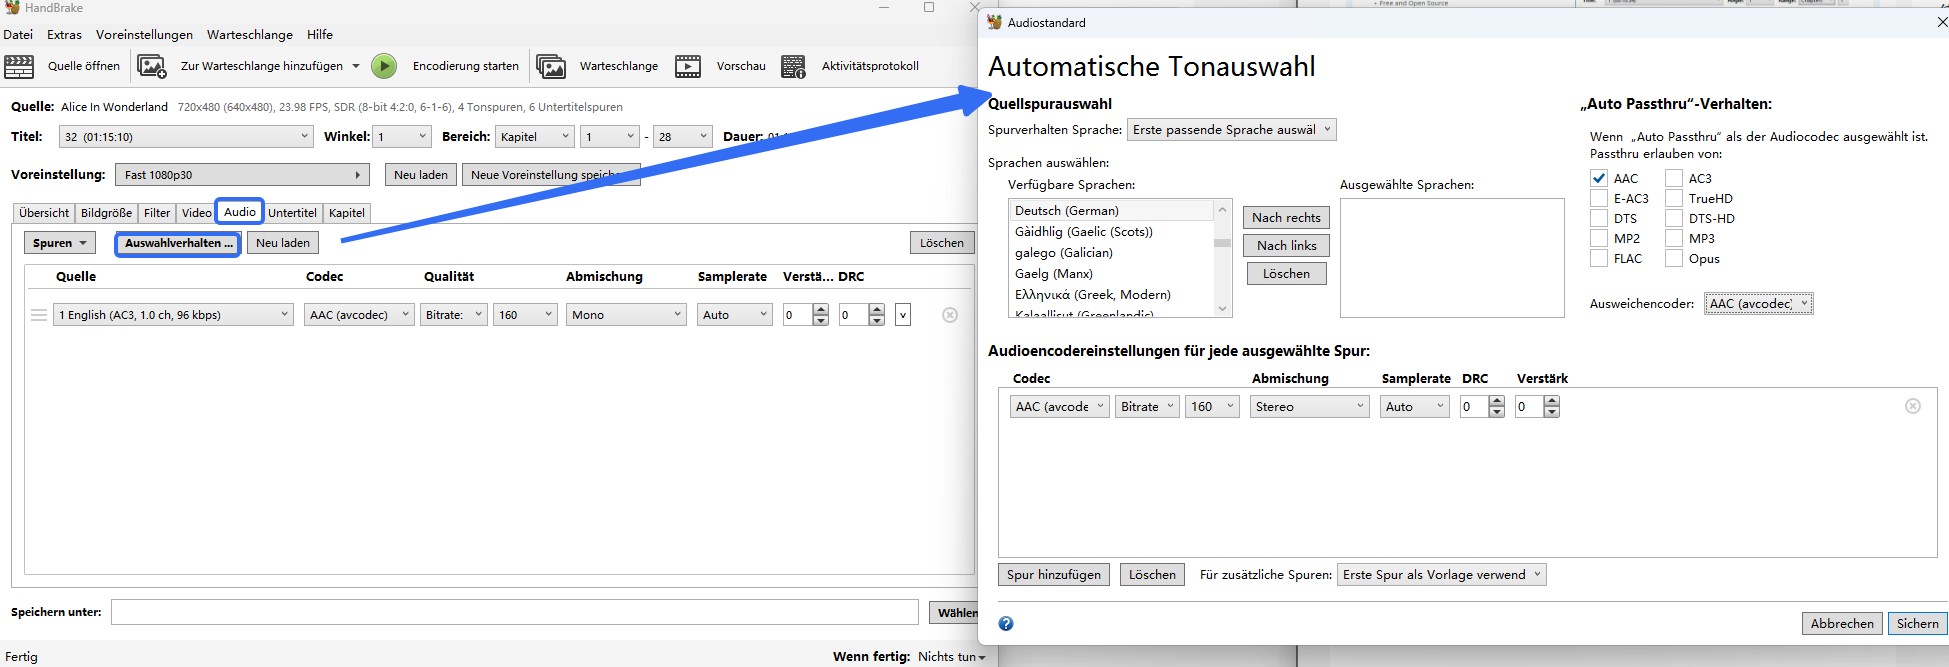Open the Aktivitätsprotokoll log icon
This screenshot has height=667, width=1949.
click(x=794, y=67)
